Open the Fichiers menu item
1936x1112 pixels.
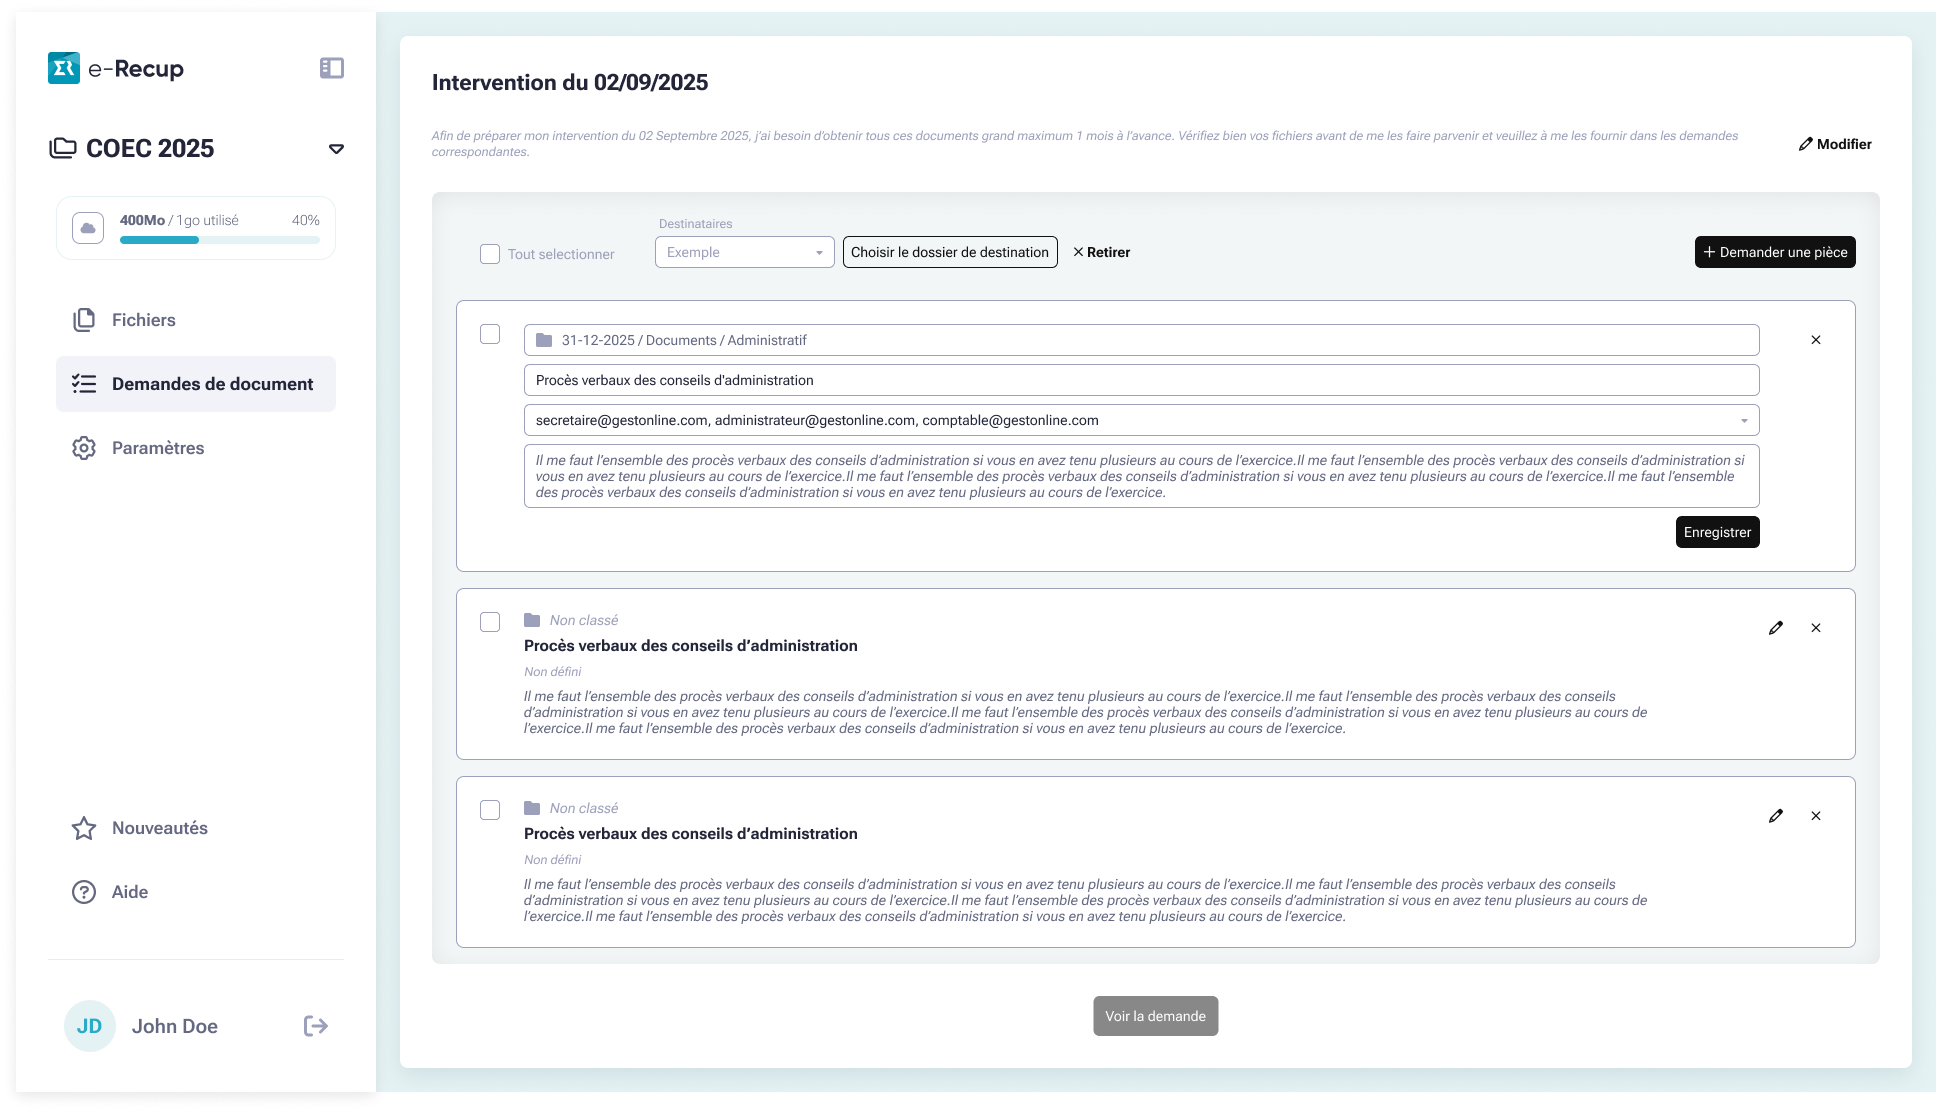point(143,320)
